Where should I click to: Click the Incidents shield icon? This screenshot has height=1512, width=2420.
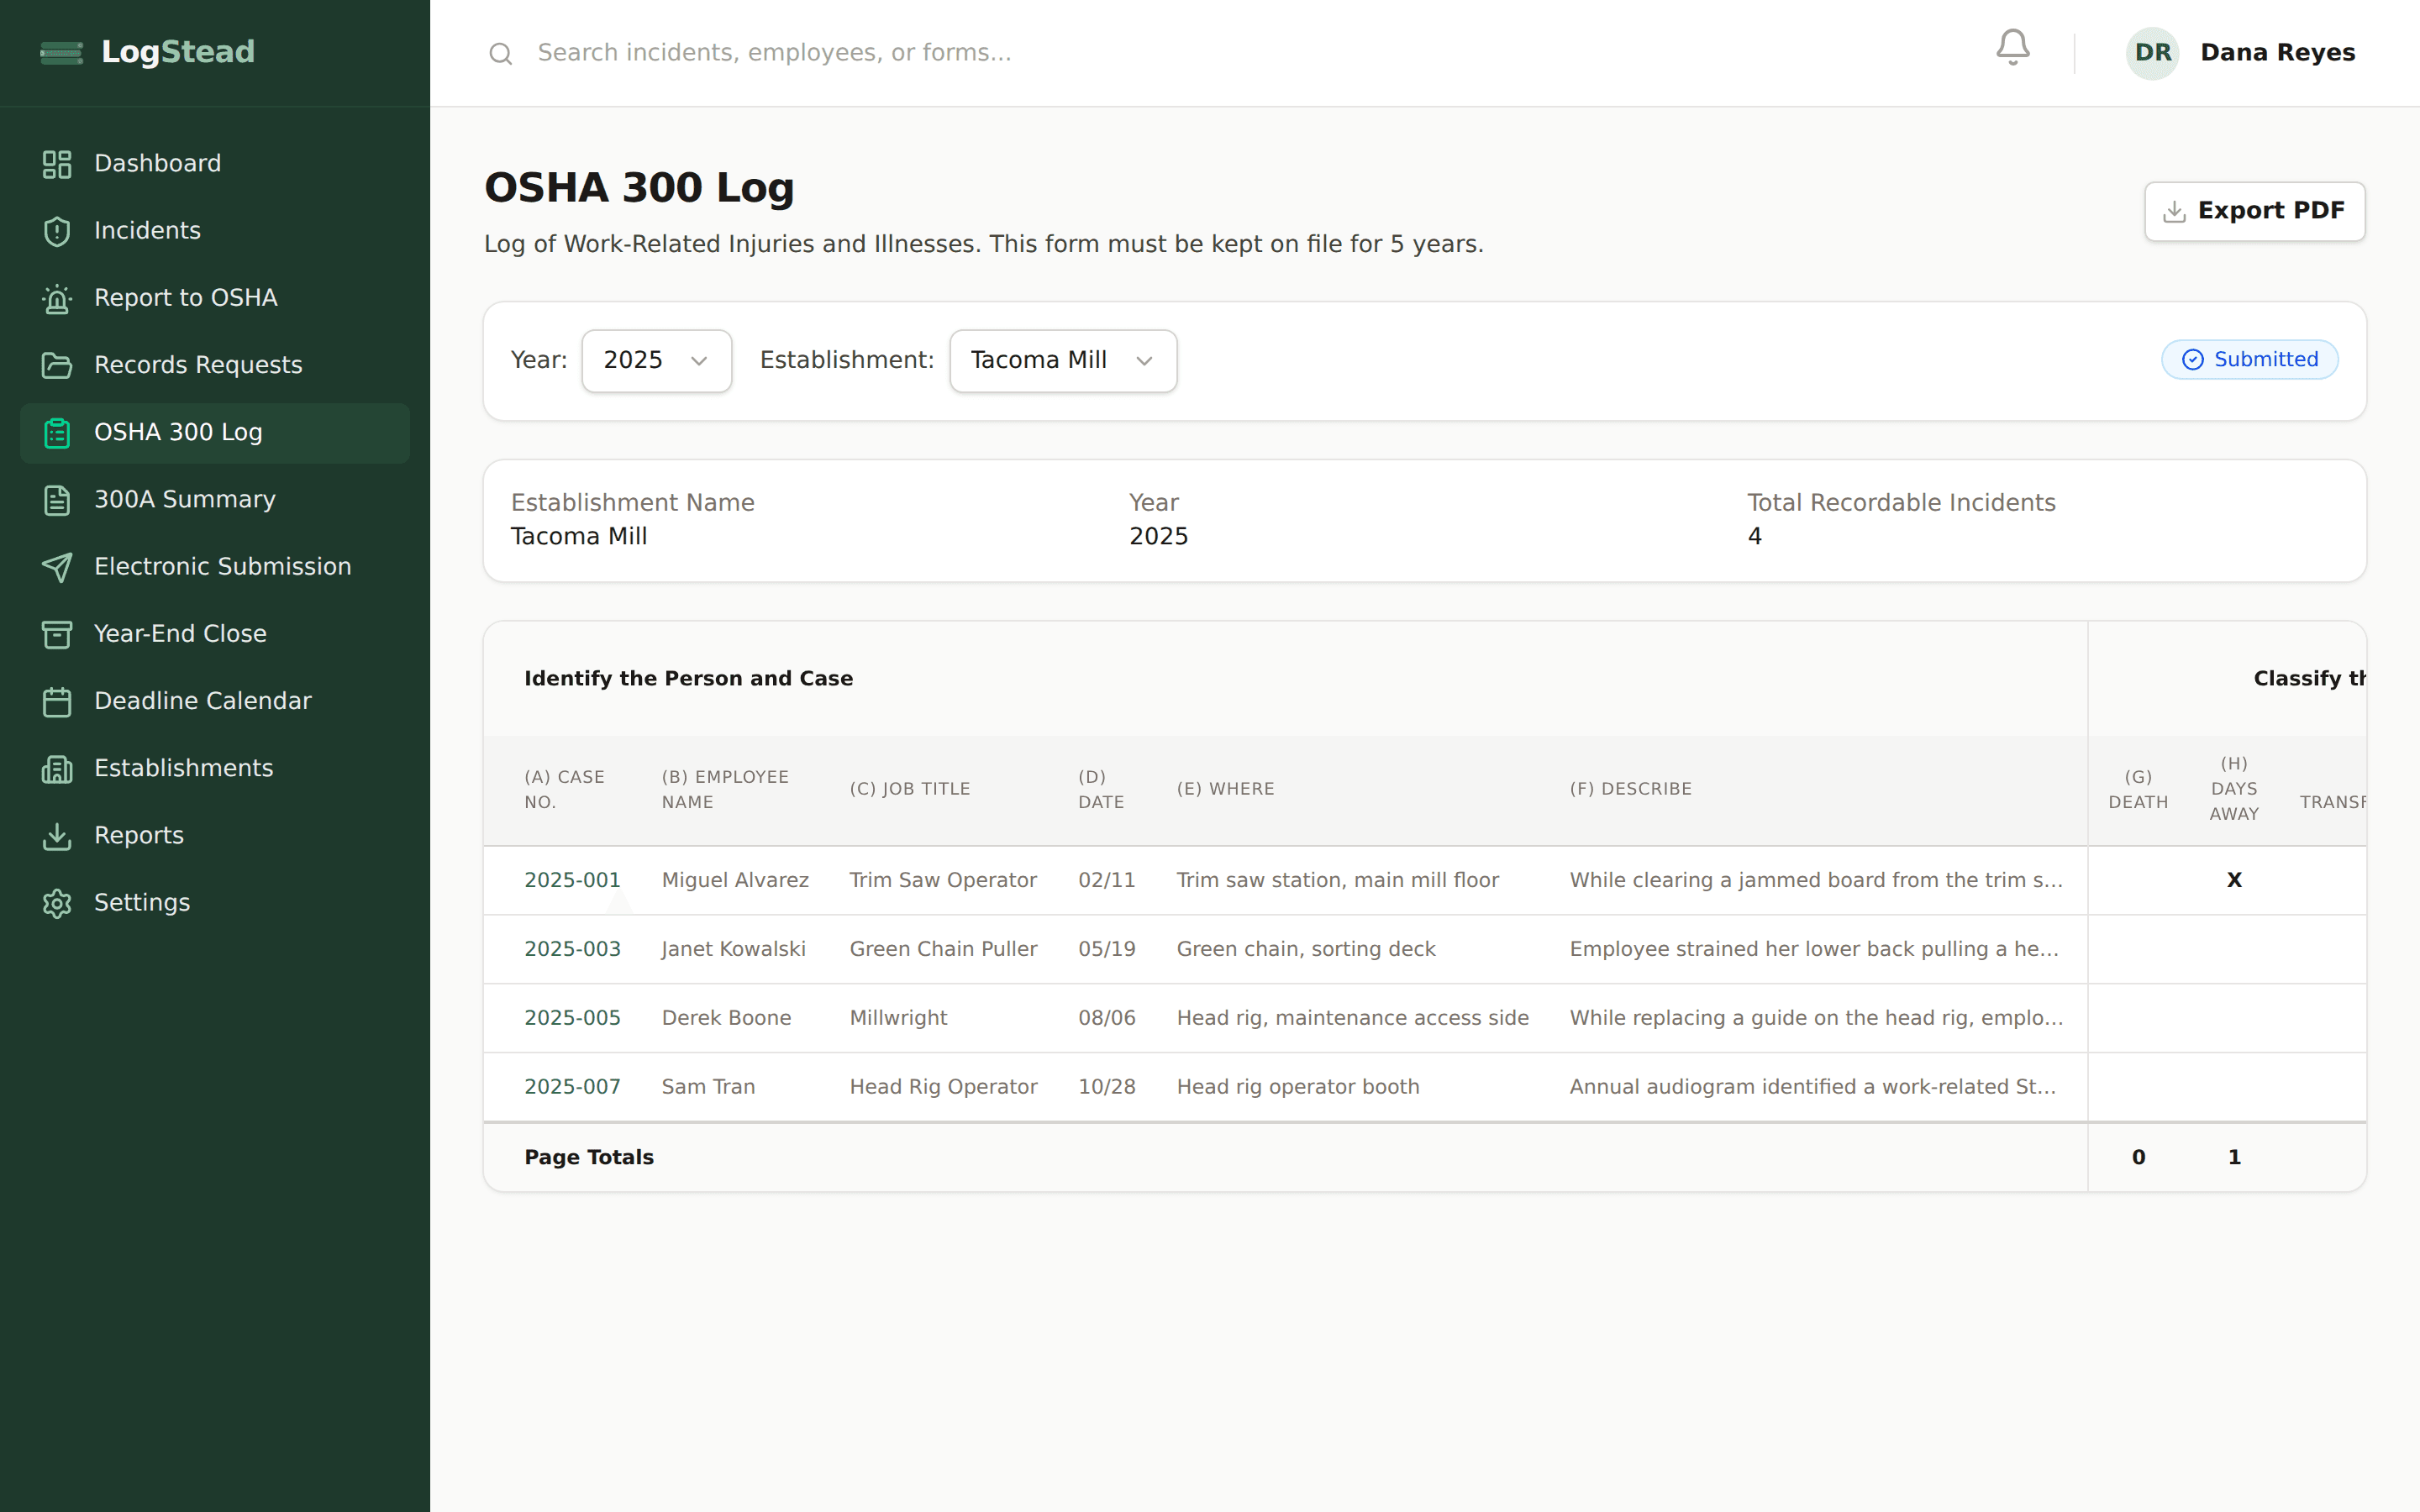click(57, 231)
